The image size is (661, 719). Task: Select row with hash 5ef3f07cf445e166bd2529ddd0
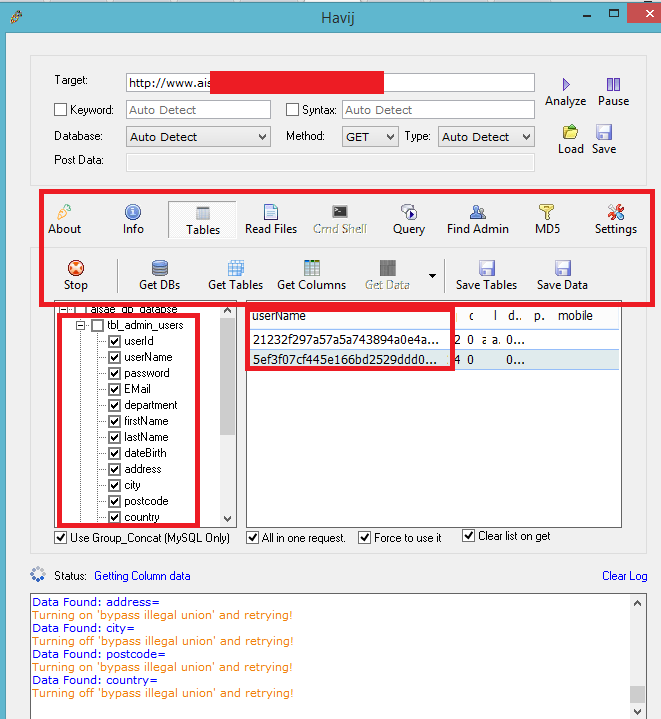click(433, 360)
